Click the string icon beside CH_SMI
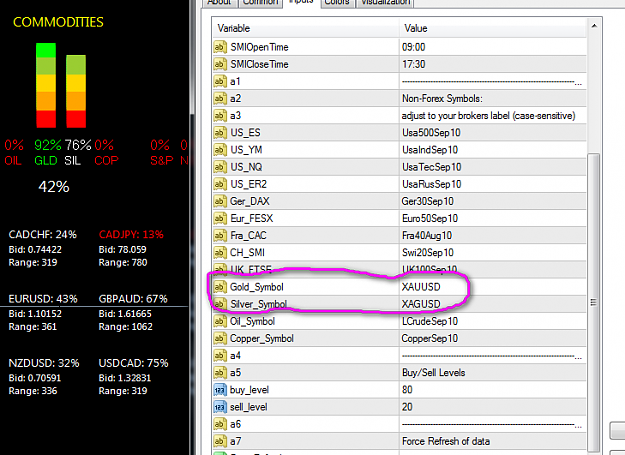 [220, 253]
